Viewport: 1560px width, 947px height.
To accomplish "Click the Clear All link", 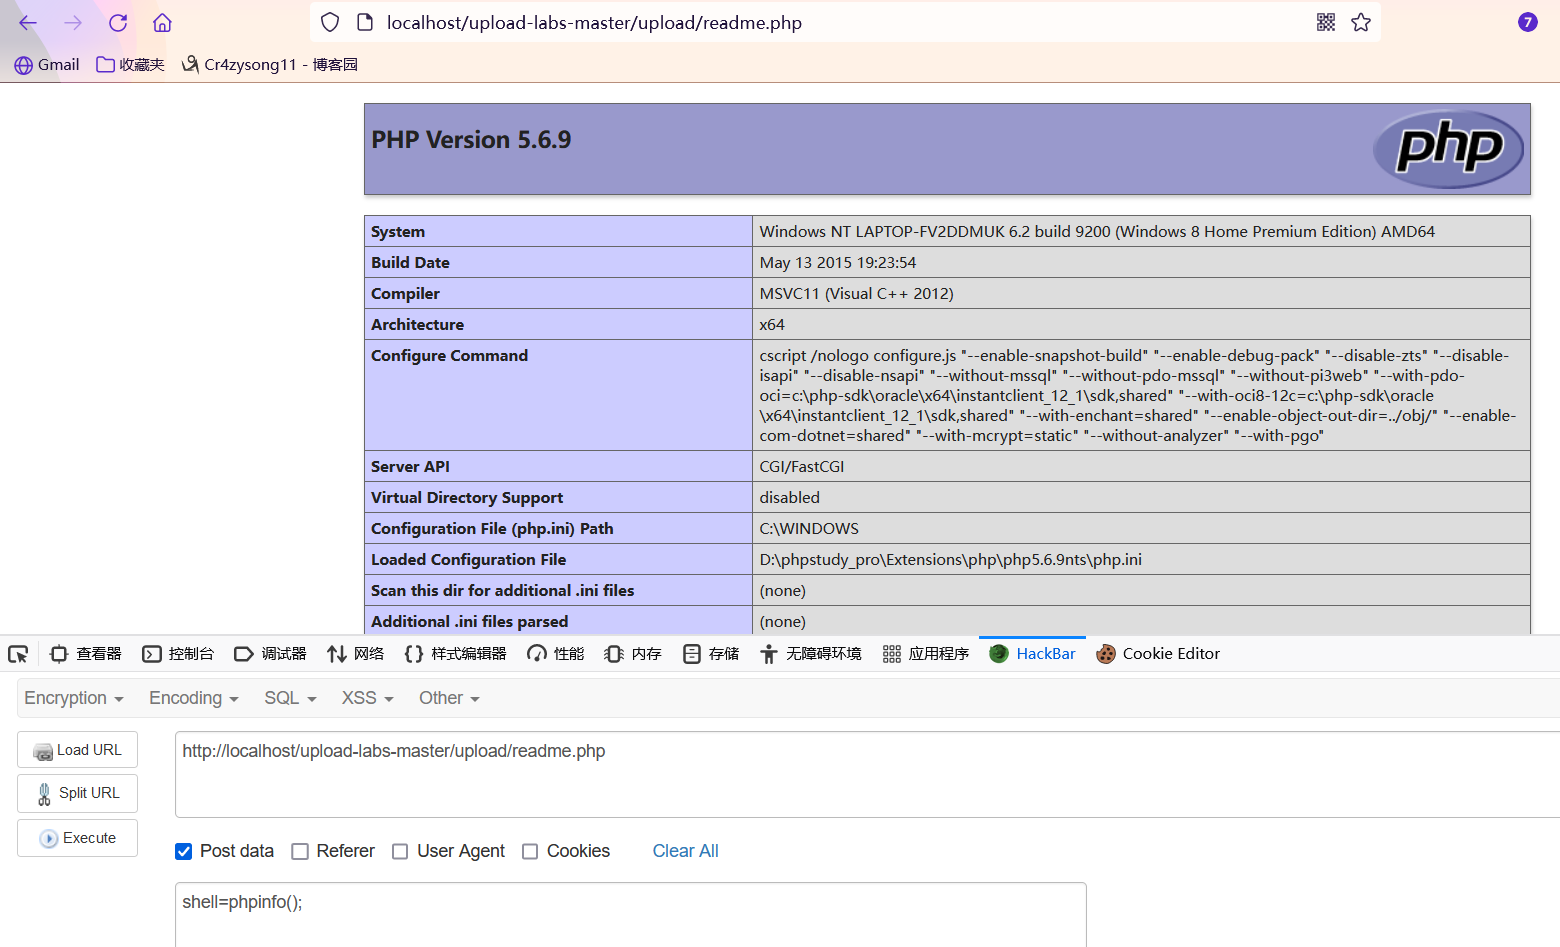I will coord(686,851).
